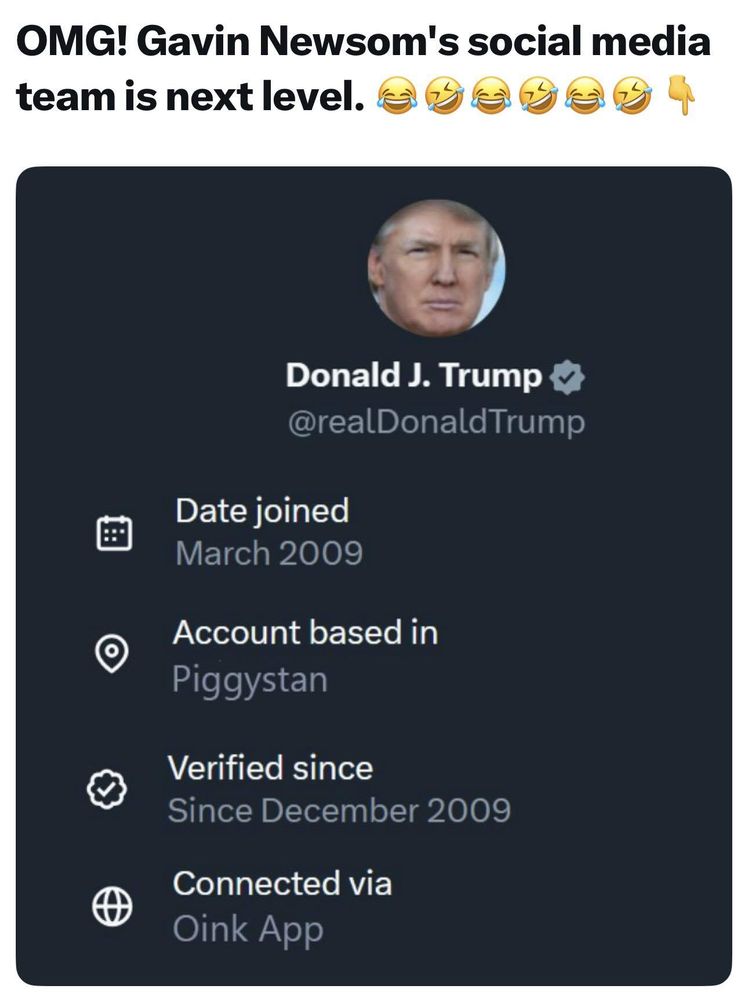Click the globe icon beside Connected via

point(112,906)
